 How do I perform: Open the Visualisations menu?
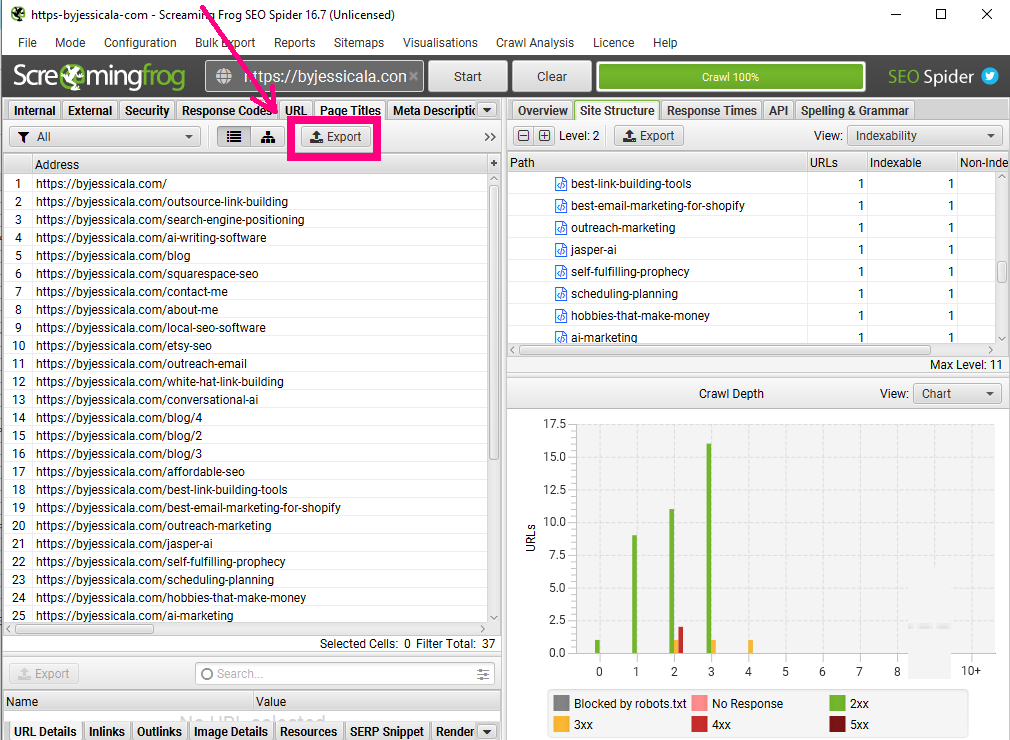point(440,43)
